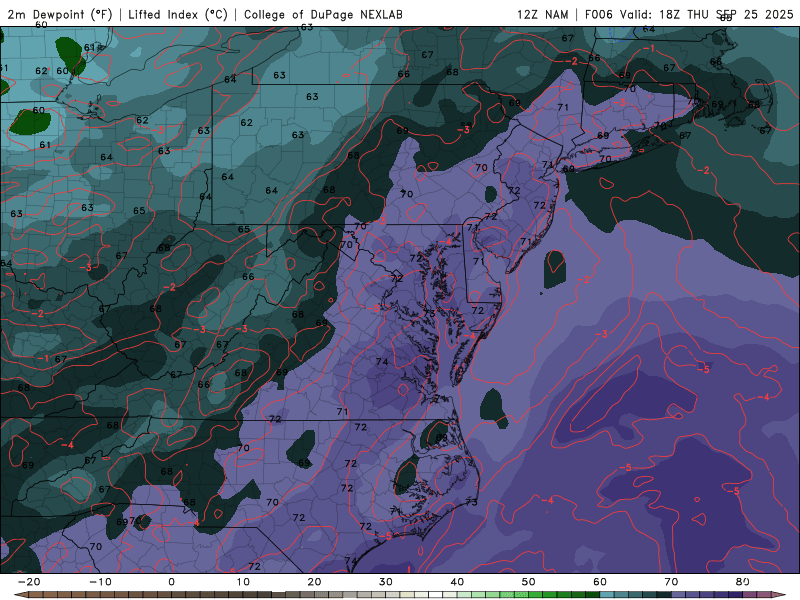The height and width of the screenshot is (600, 800).
Task: Click the 20 label on the color scale
Action: click(x=314, y=582)
